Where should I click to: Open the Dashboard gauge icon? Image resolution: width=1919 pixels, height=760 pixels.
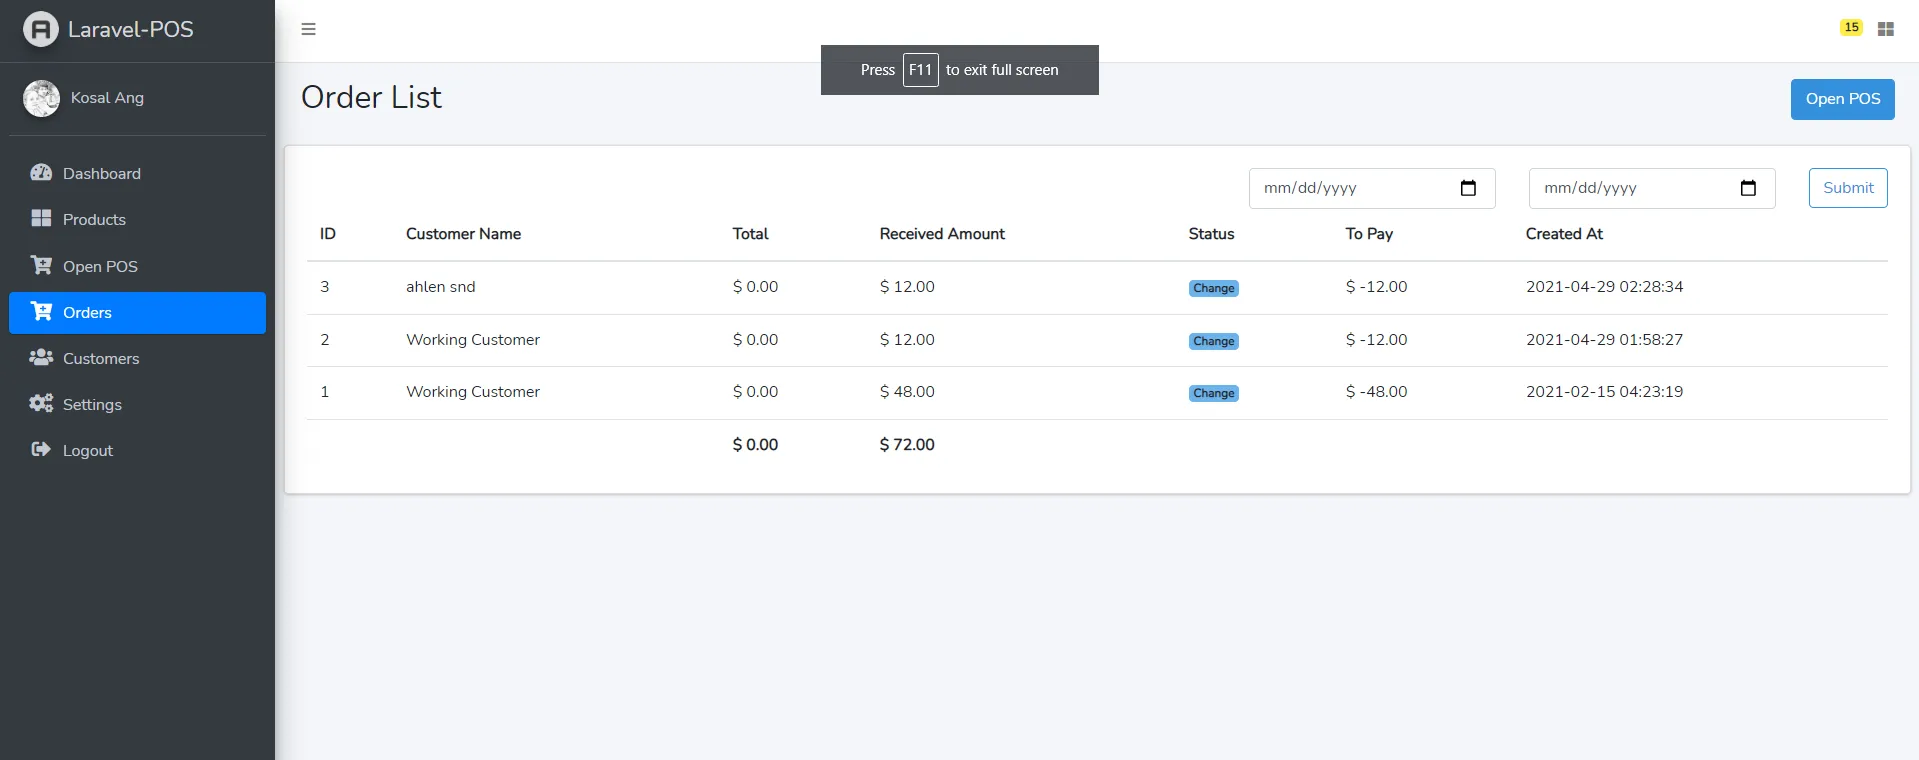[41, 172]
